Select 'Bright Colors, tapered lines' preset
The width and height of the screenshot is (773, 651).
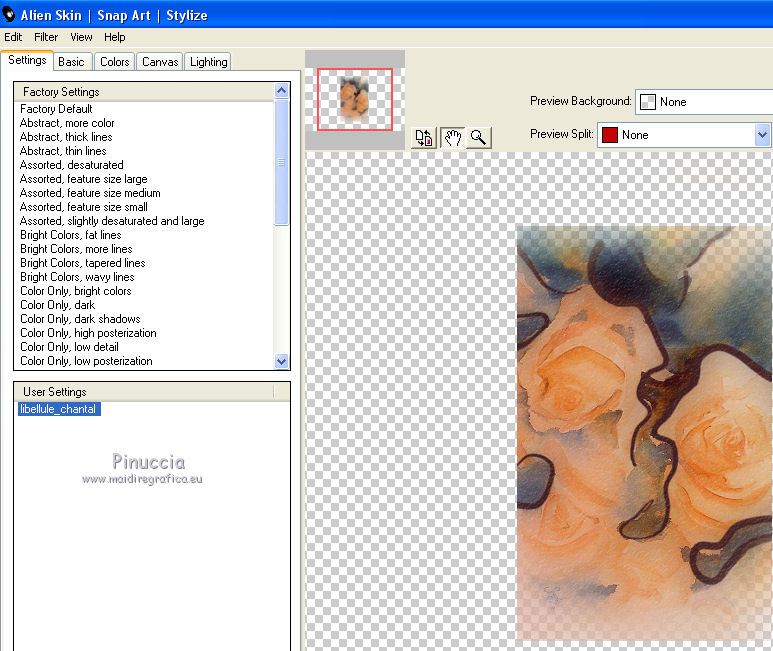tap(82, 263)
